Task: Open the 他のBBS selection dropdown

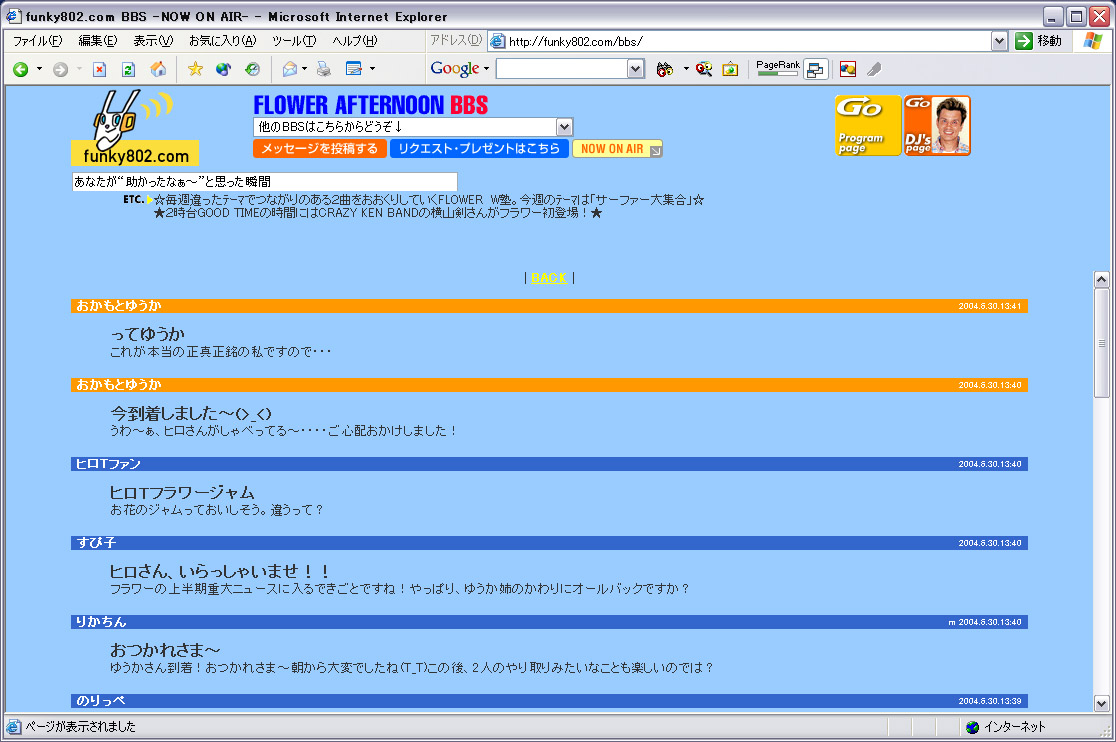Action: 564,127
